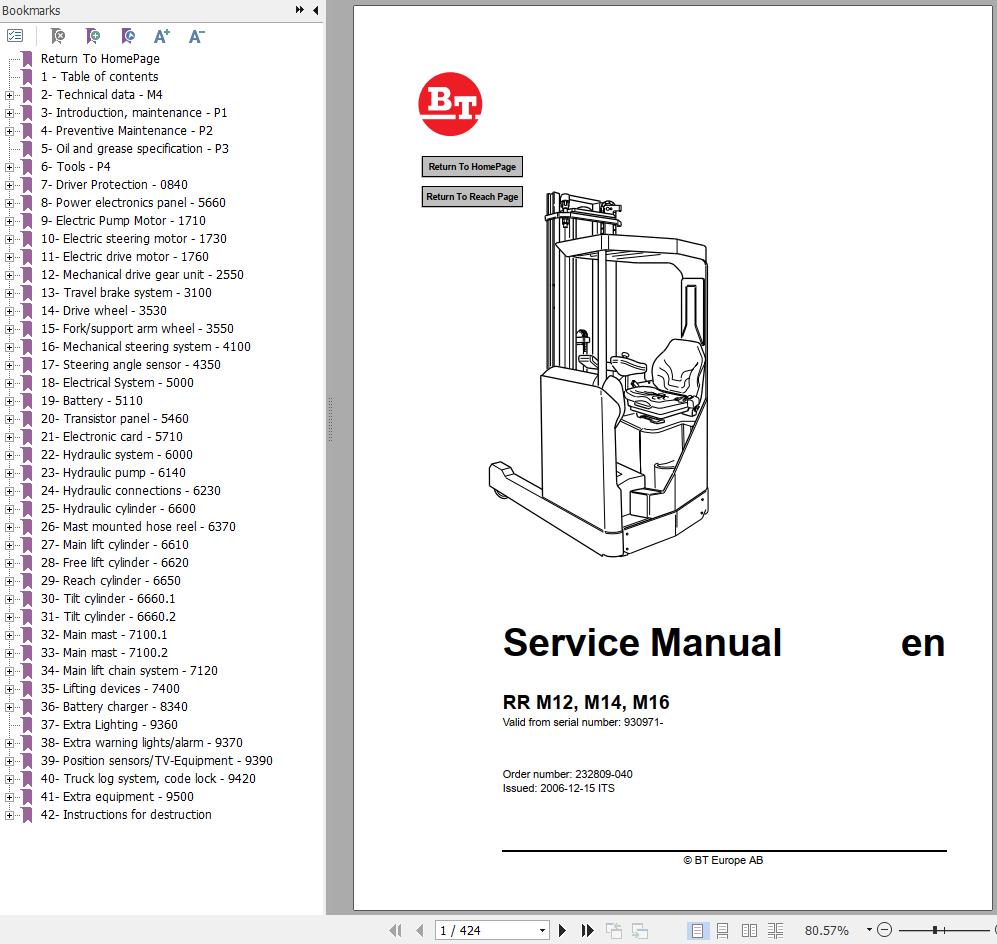Decrease bookmark font size with A-
Screen dimensions: 997x944
point(196,36)
